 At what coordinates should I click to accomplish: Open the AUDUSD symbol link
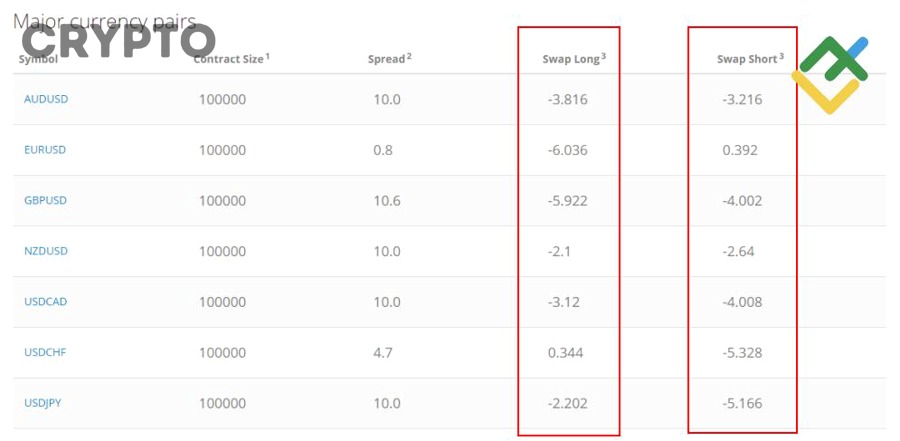(x=46, y=99)
